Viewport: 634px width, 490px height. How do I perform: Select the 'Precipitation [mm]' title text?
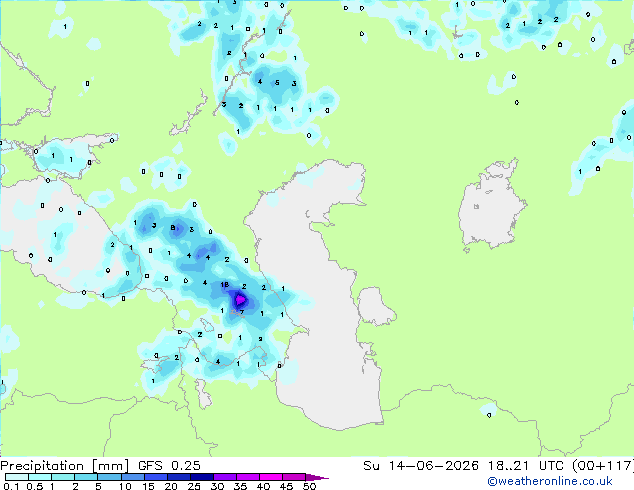(x=65, y=466)
